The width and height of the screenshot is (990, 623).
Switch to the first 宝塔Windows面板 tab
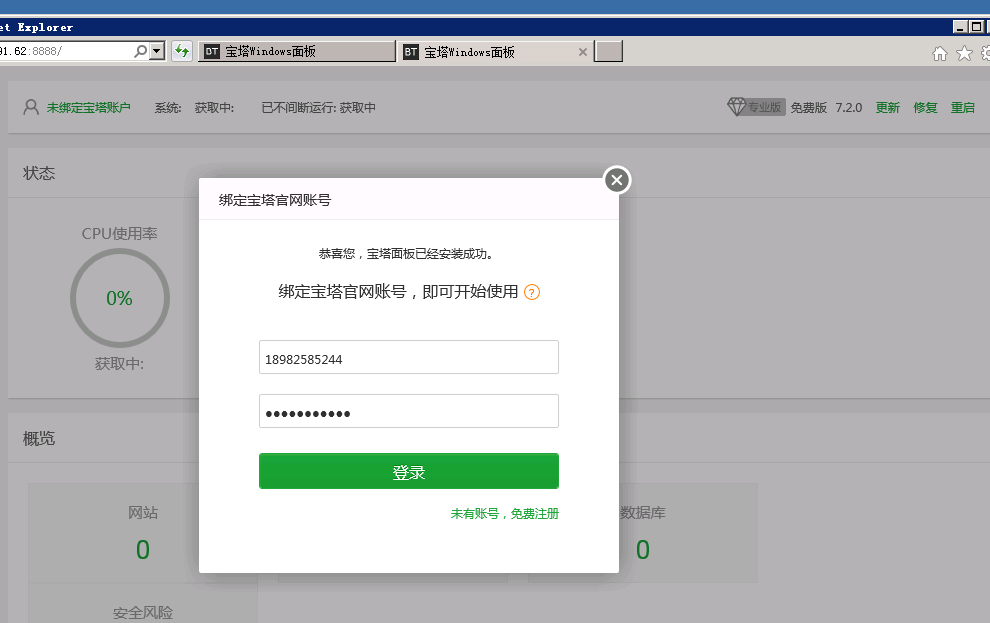point(297,52)
